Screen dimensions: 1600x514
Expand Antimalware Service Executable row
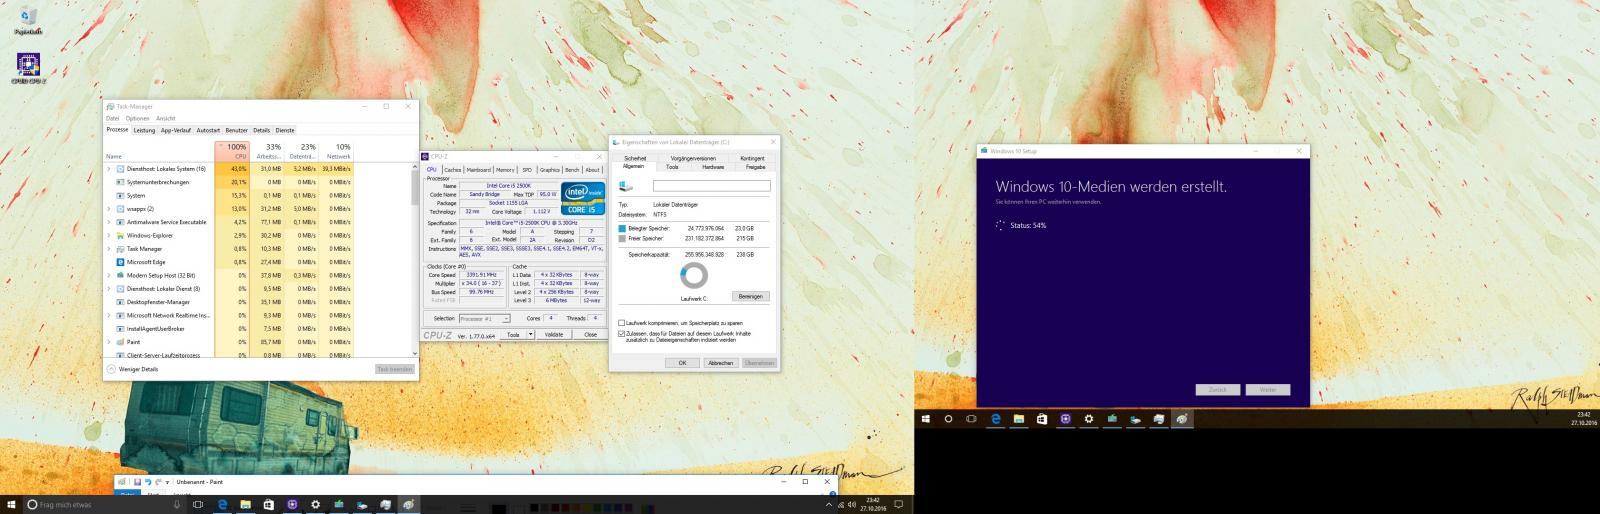[108, 222]
